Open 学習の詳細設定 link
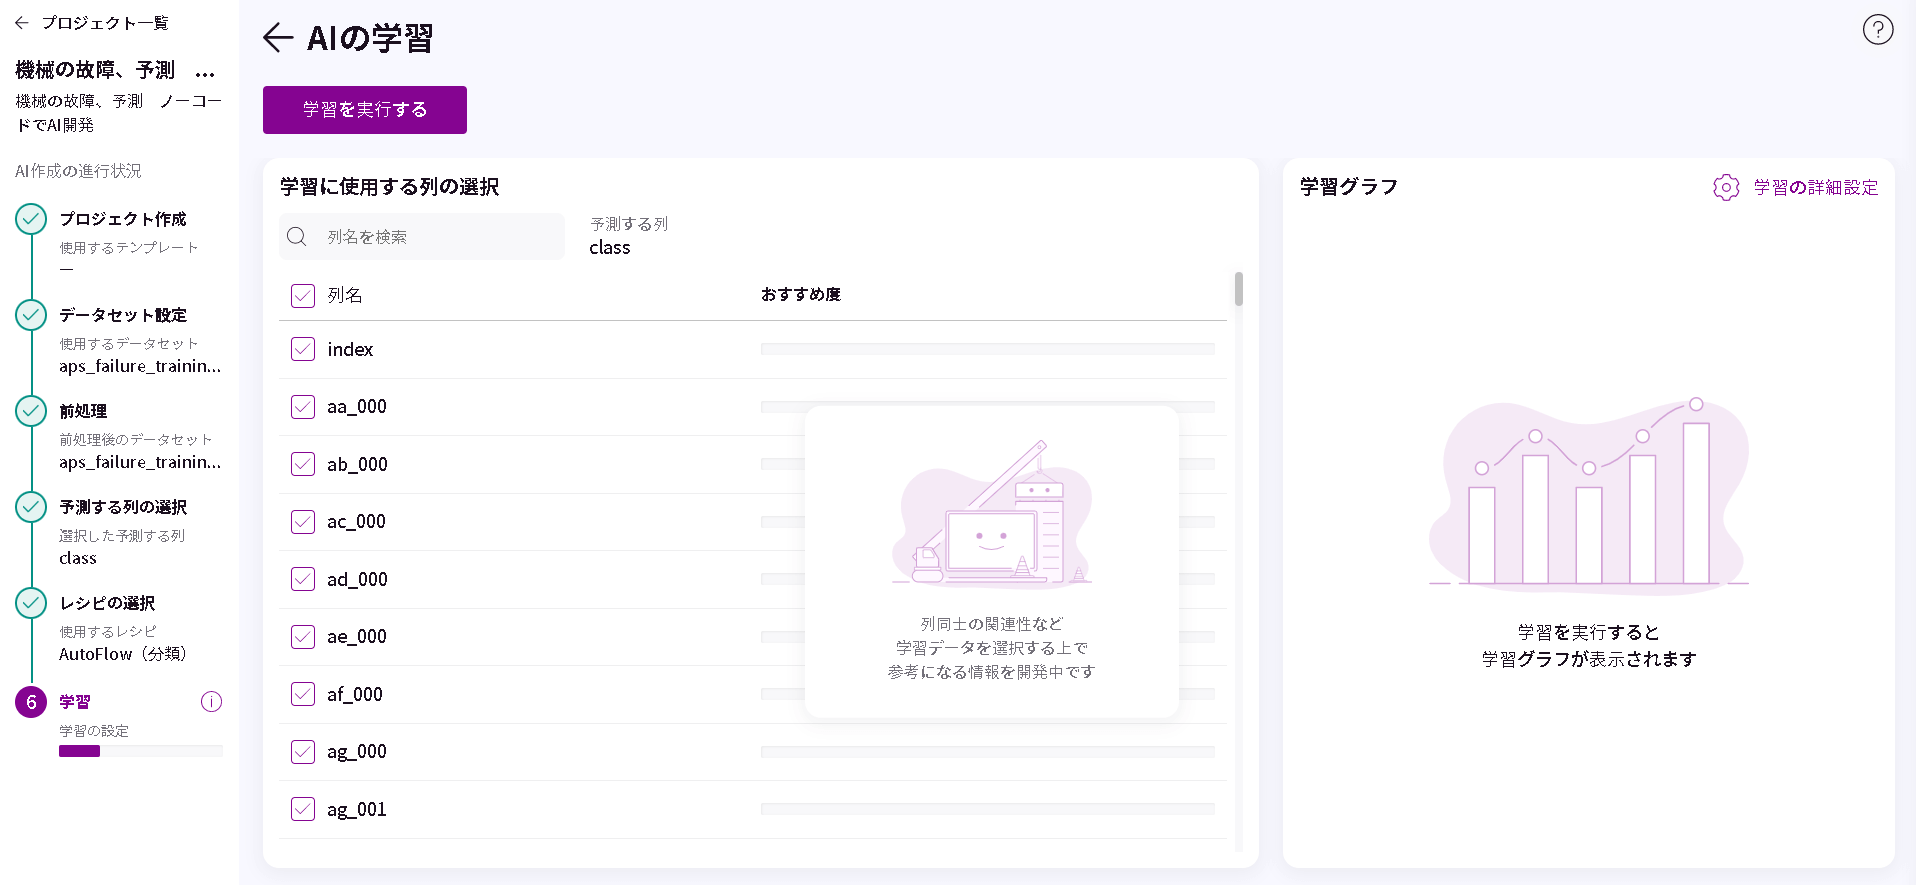The width and height of the screenshot is (1916, 885). click(1816, 187)
